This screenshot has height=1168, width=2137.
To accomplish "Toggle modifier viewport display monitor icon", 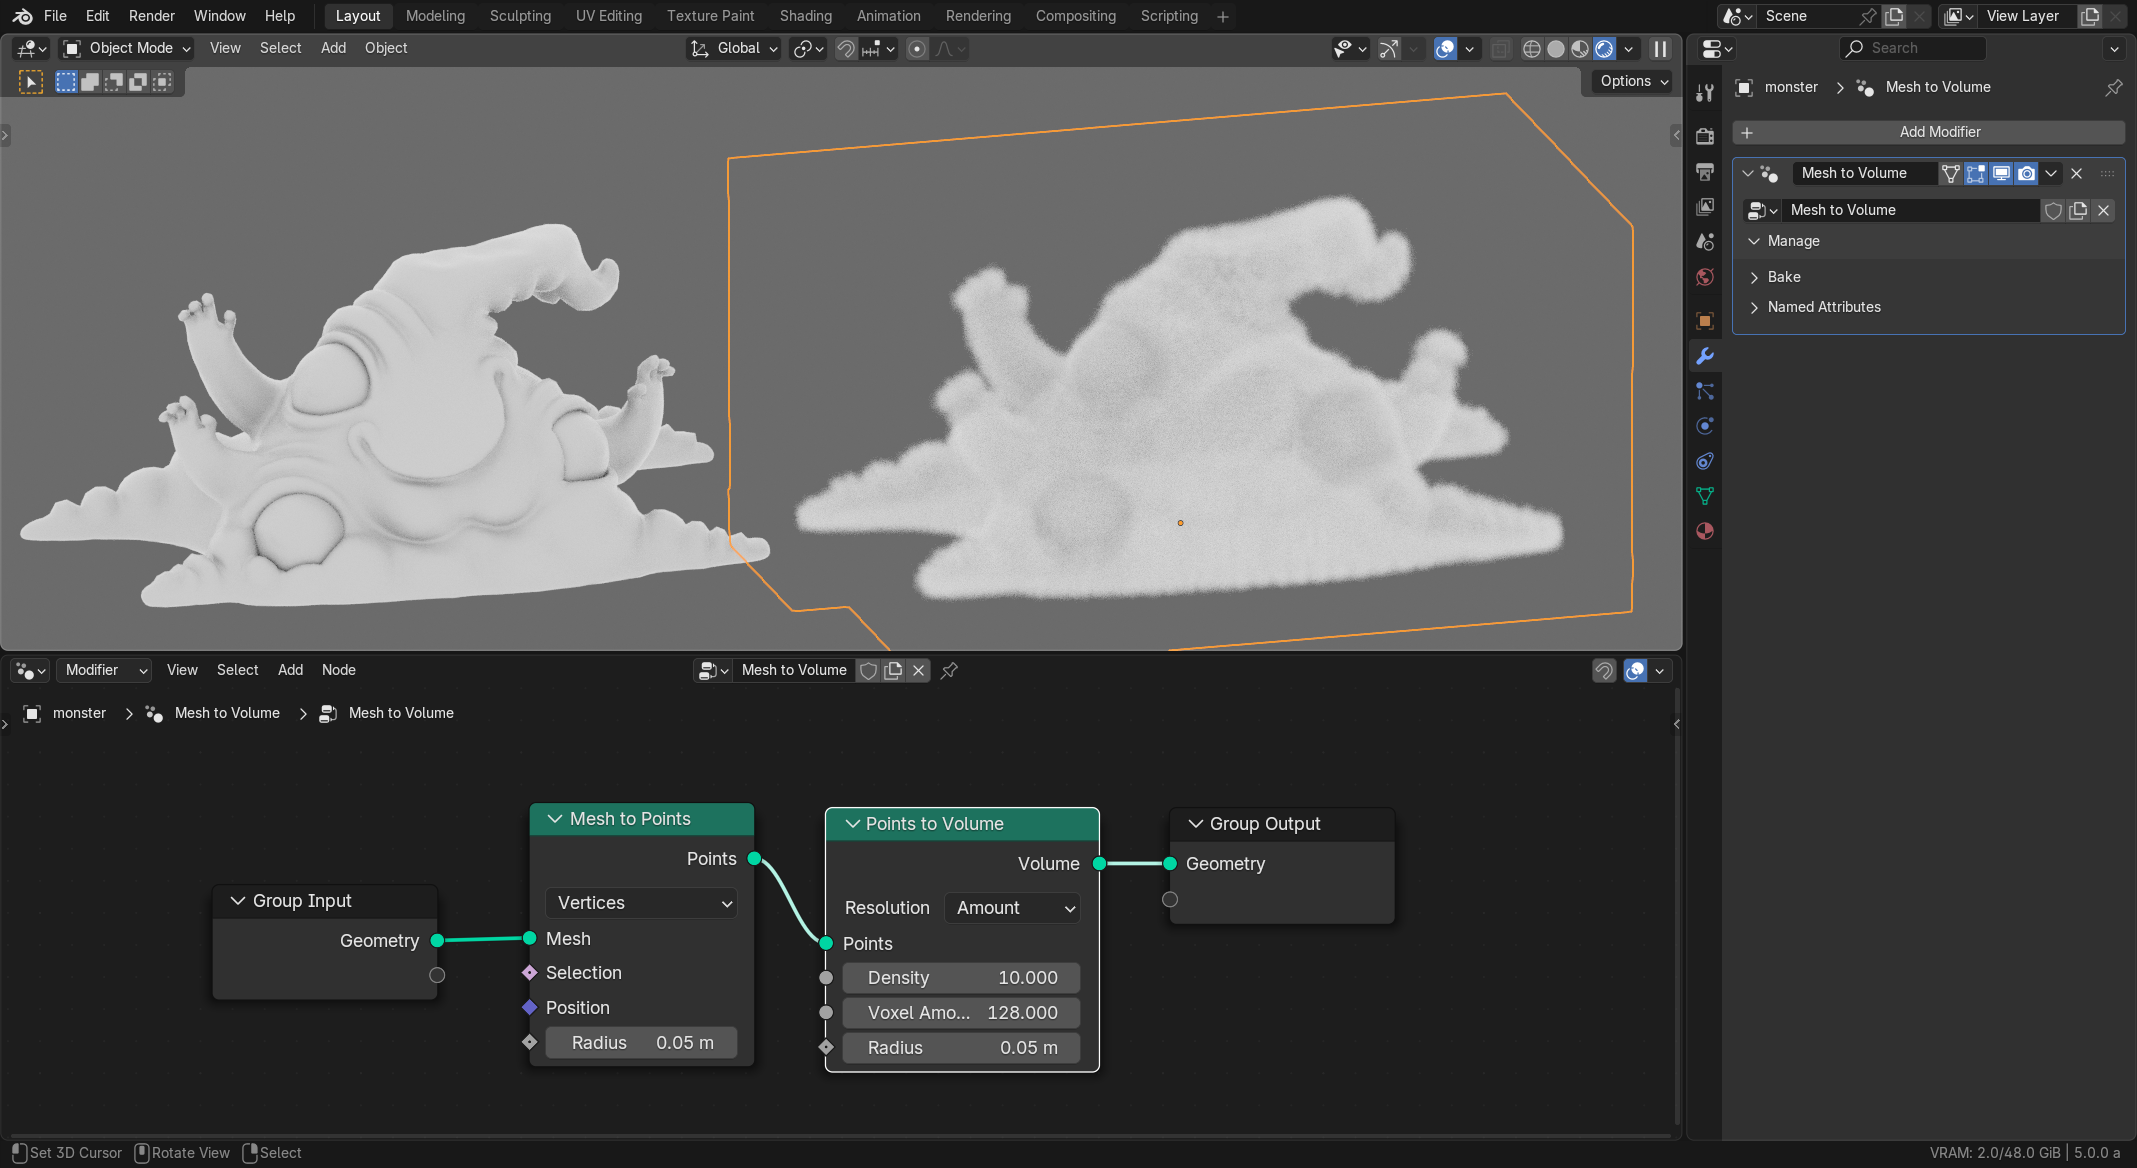I will (x=2001, y=174).
